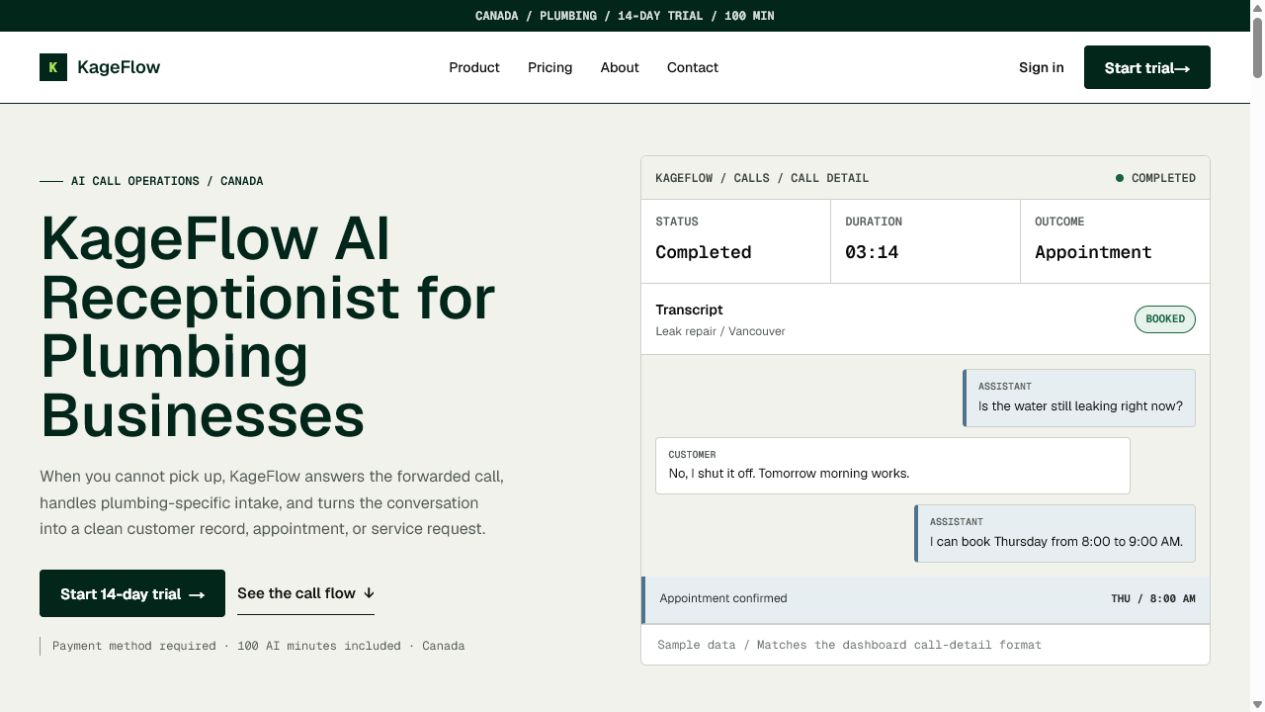Image resolution: width=1265 pixels, height=712 pixels.
Task: Open the Product menu item
Action: click(x=474, y=67)
